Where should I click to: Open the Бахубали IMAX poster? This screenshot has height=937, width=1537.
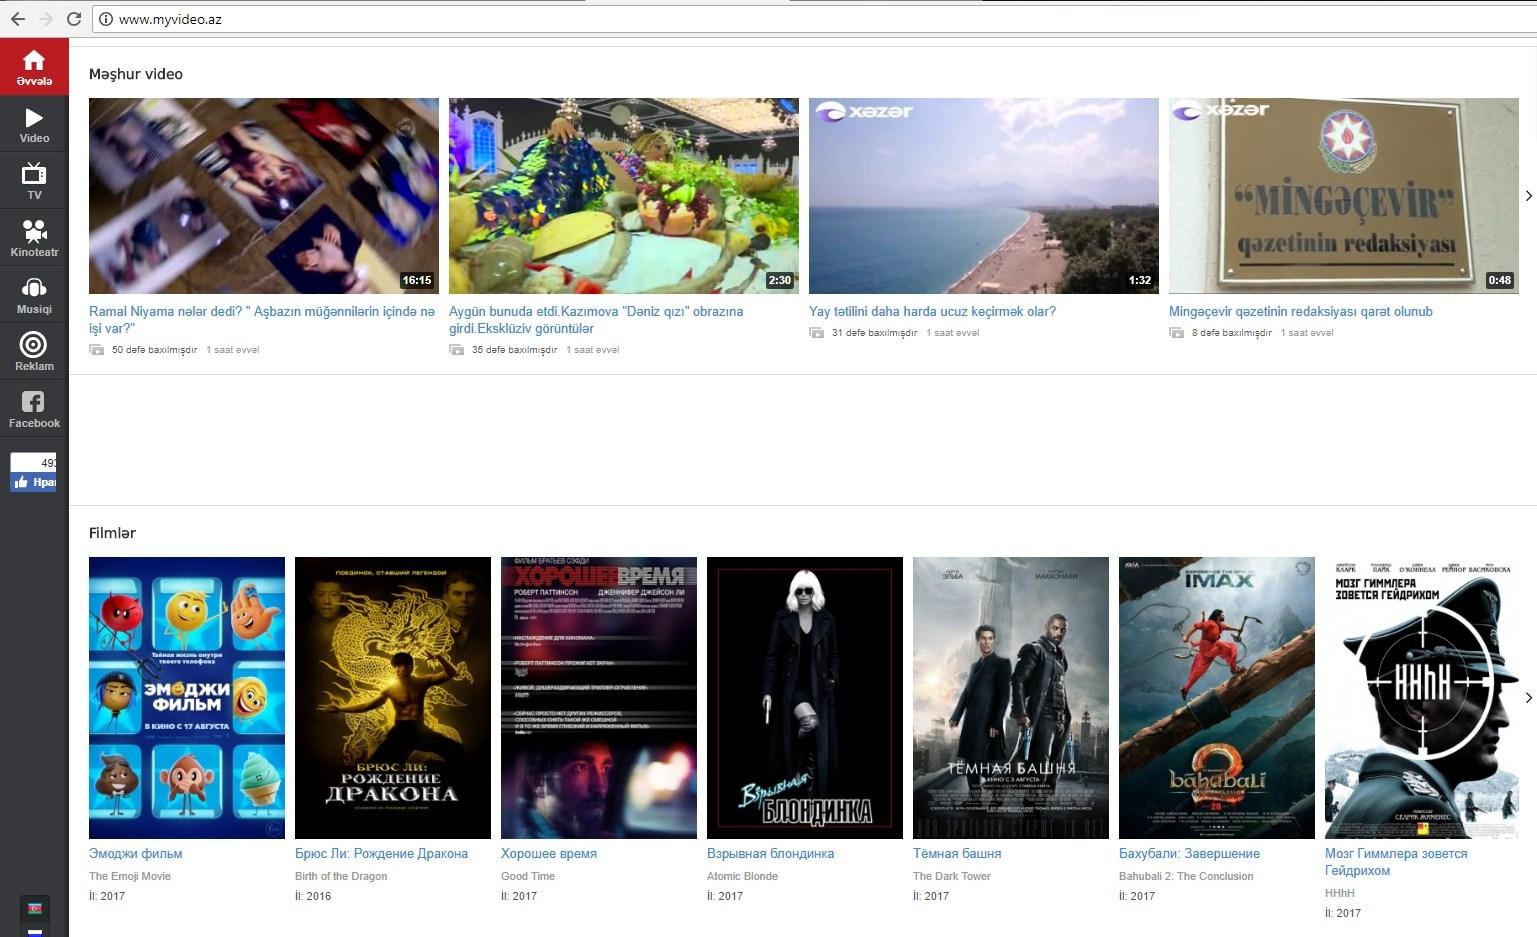[1217, 698]
